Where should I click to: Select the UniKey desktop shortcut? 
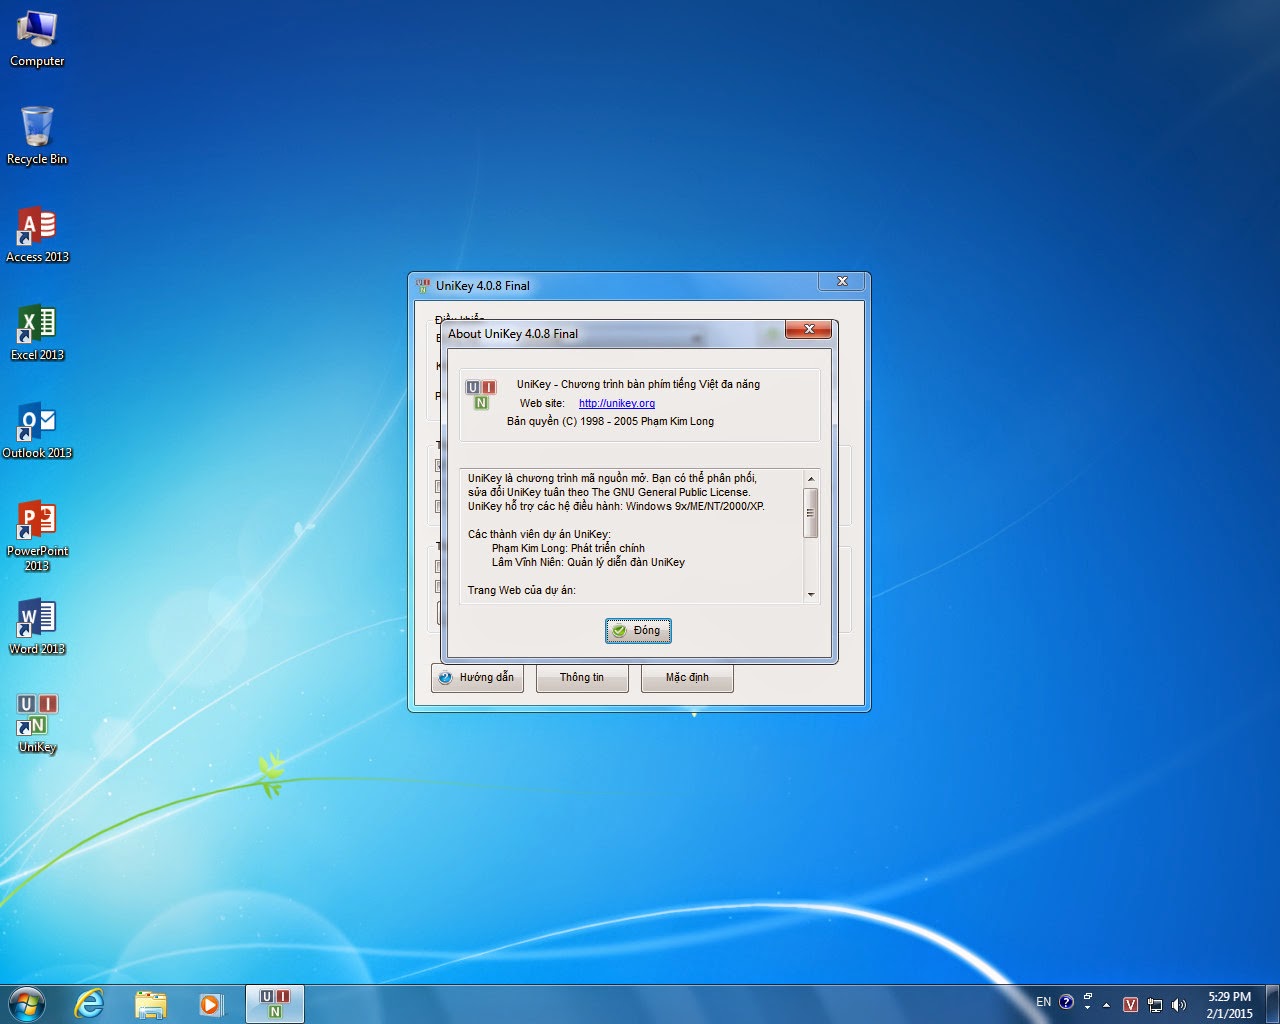(x=37, y=724)
